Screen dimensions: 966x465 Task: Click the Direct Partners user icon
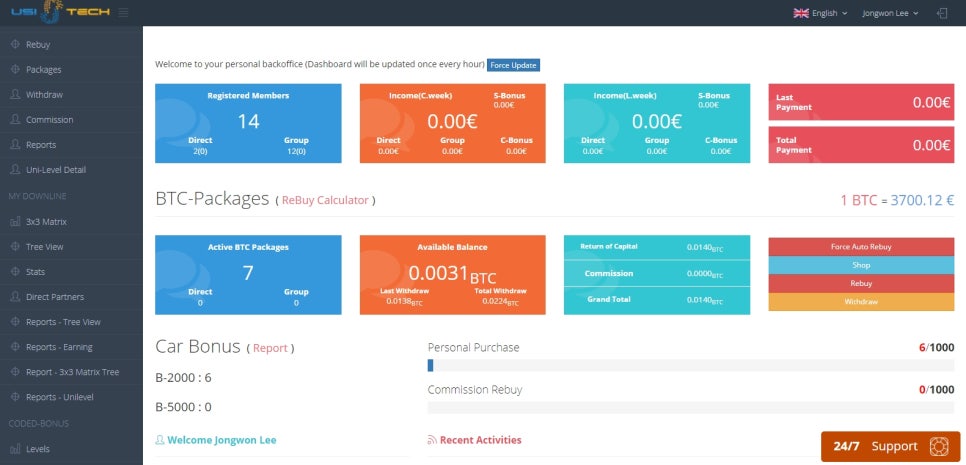pos(15,297)
